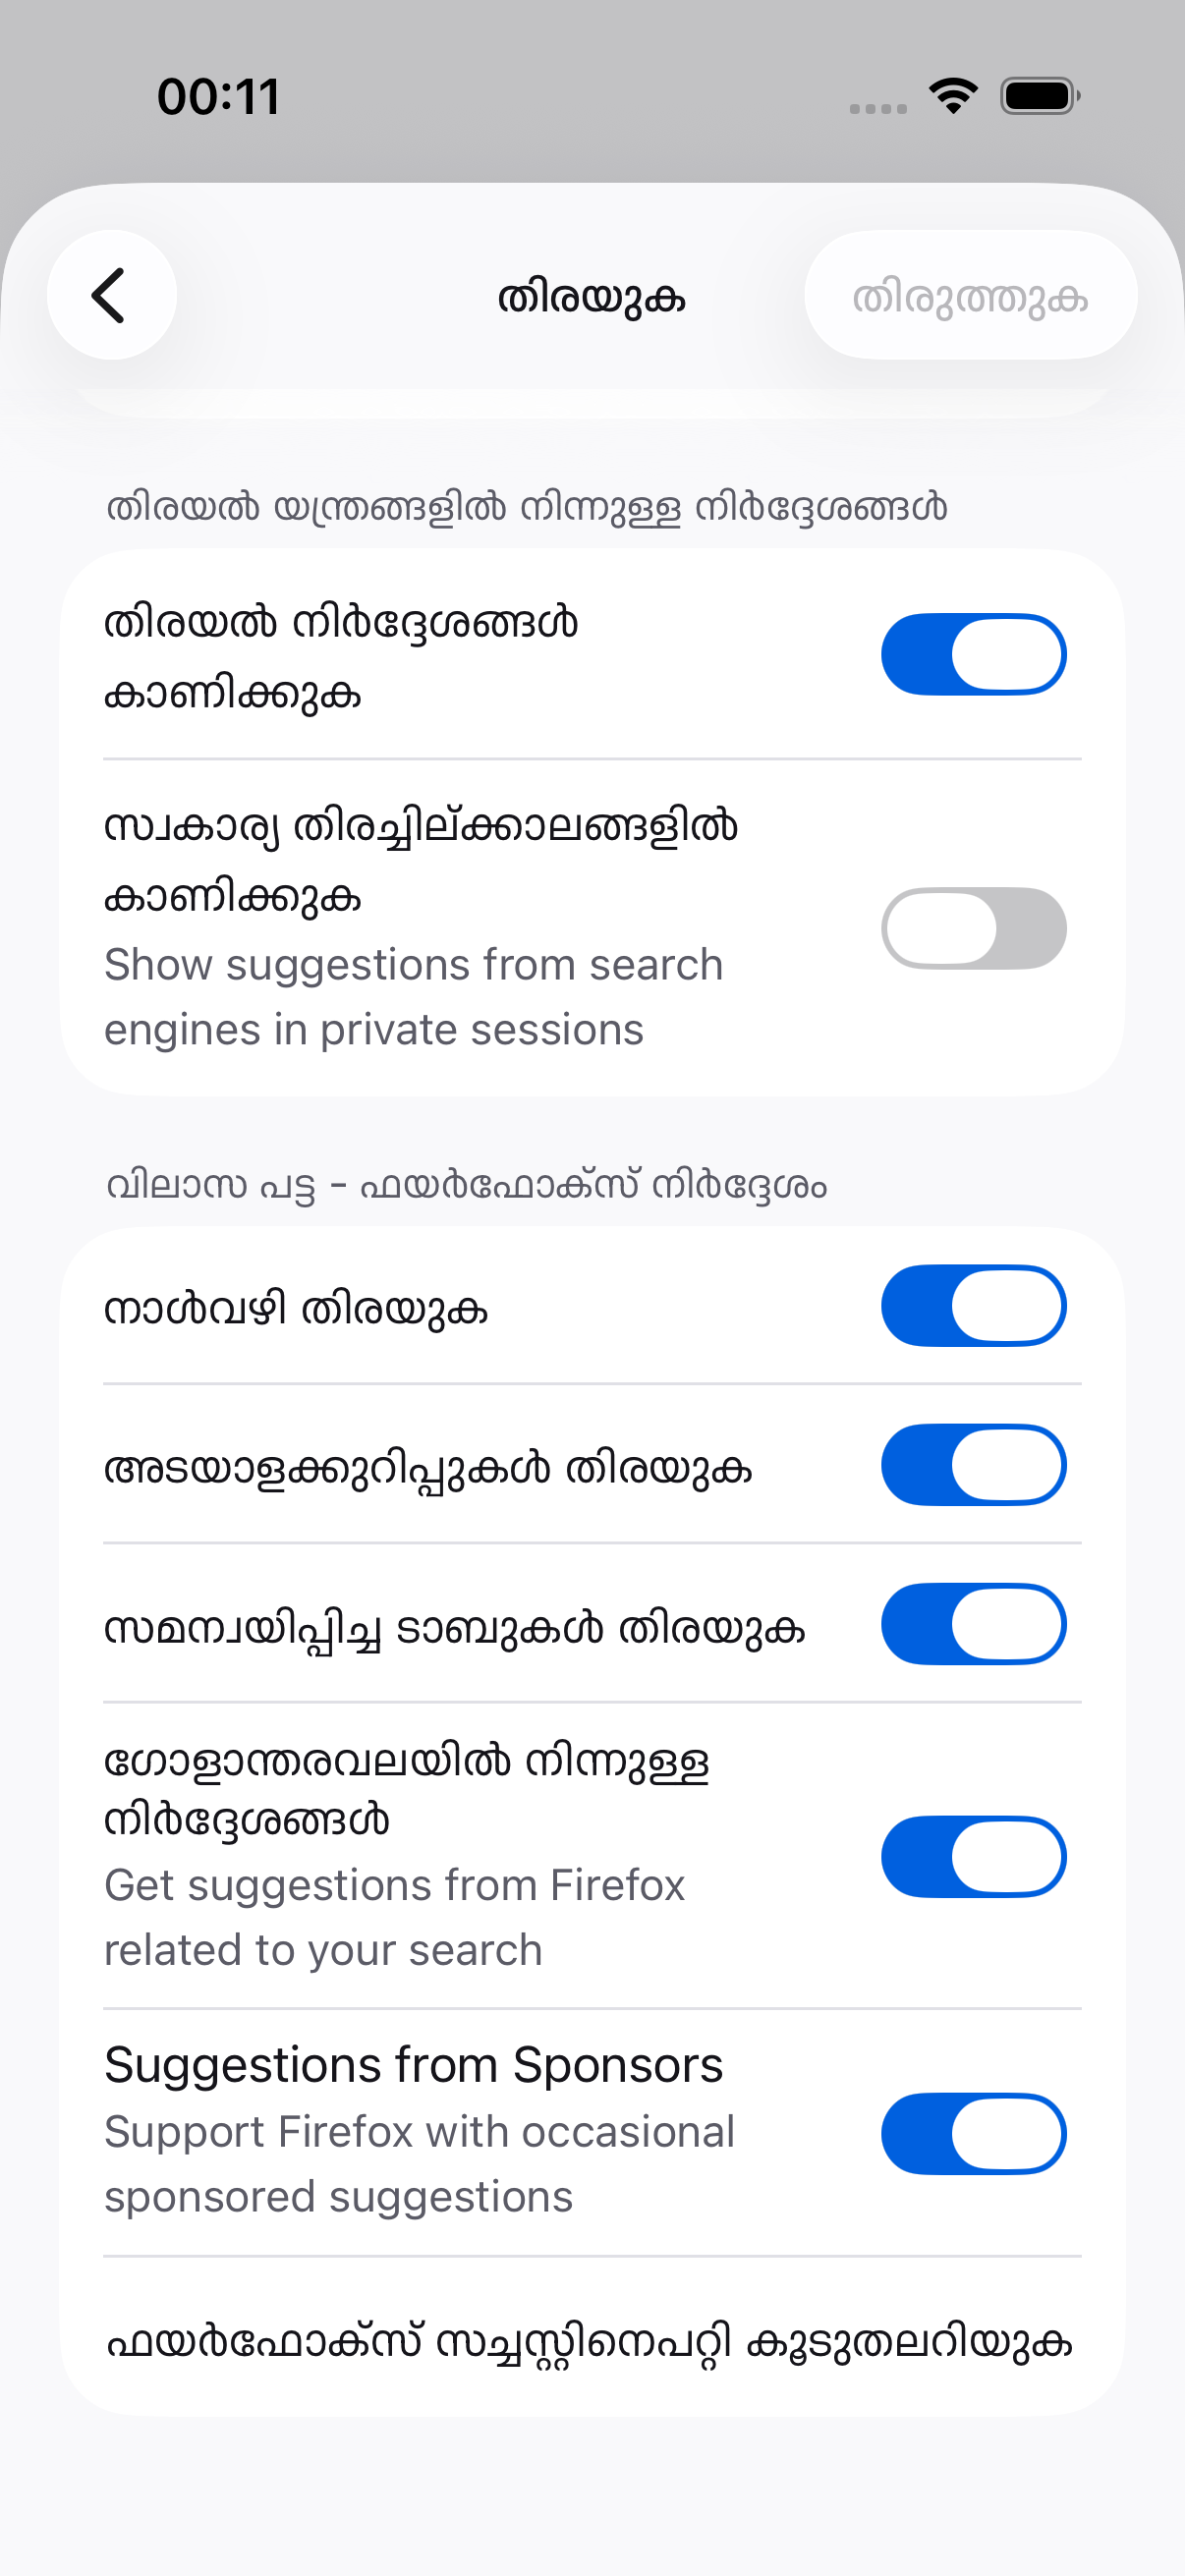Turn off നാൾവഴി തിരയുക switch
Screen dimensions: 1185x2576
(x=973, y=1306)
